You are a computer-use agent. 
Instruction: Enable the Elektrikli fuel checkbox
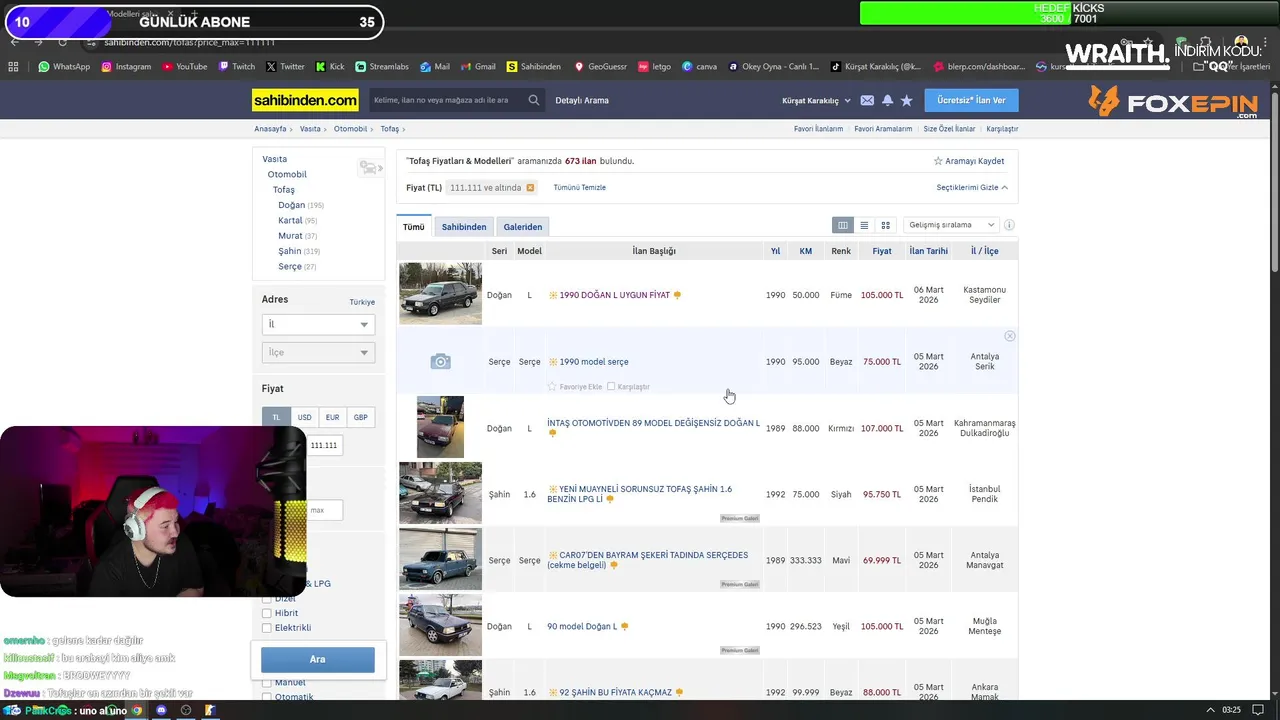pos(266,628)
